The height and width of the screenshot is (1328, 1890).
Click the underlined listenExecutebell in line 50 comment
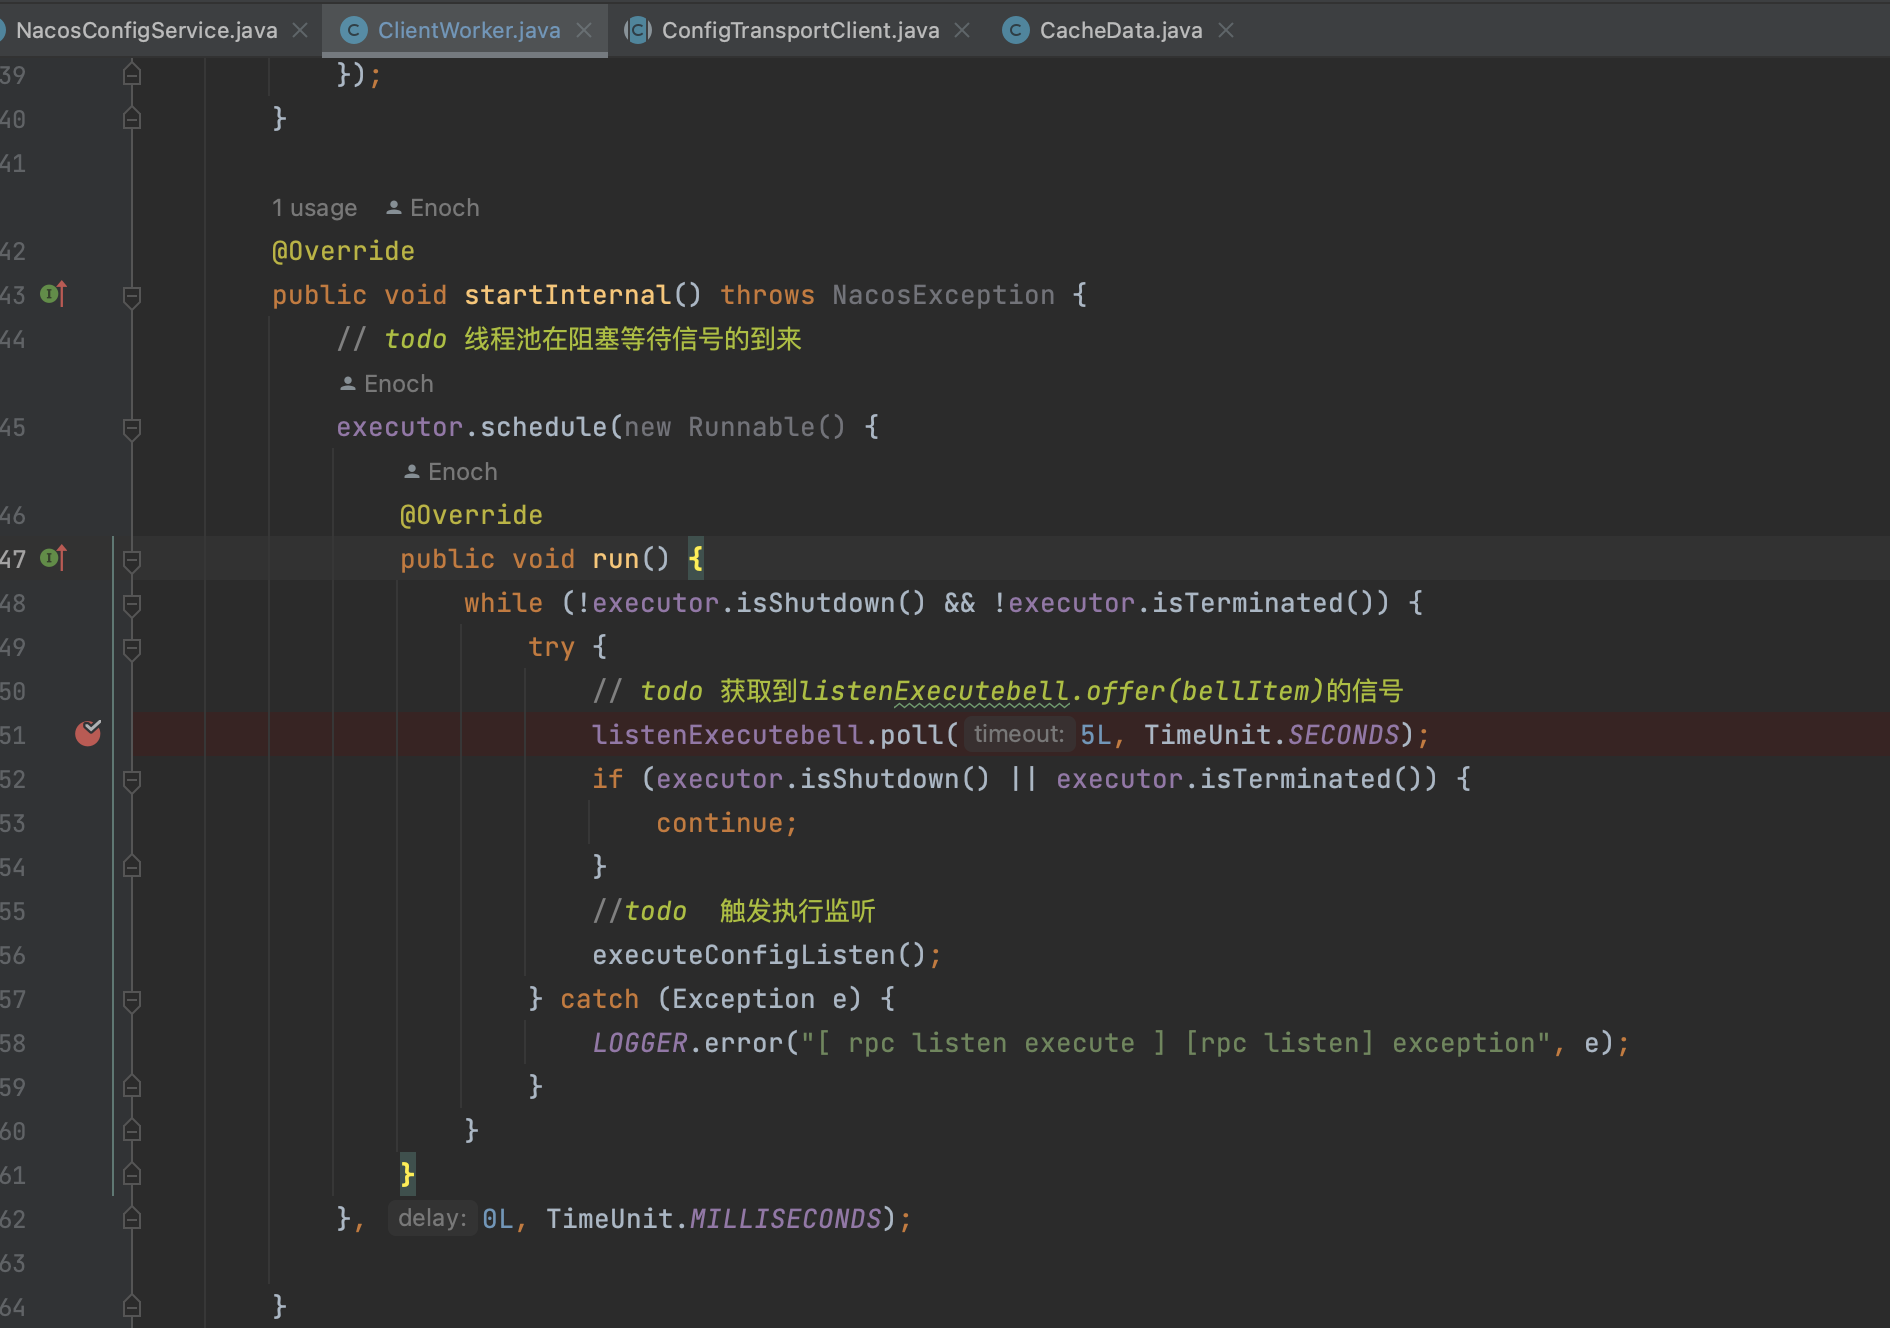tap(934, 691)
